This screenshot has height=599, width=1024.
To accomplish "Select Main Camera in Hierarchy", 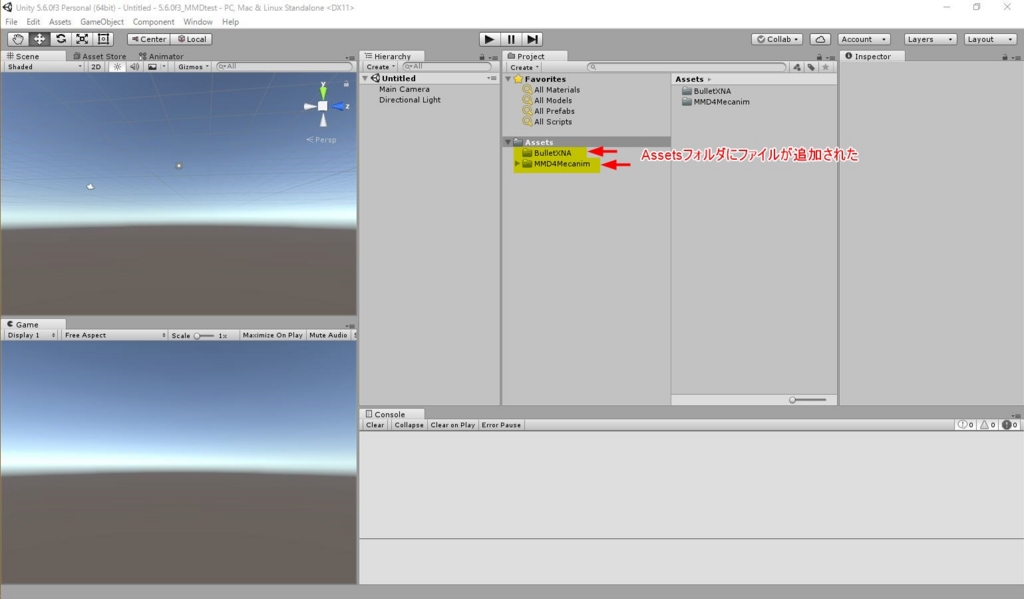I will tap(404, 89).
